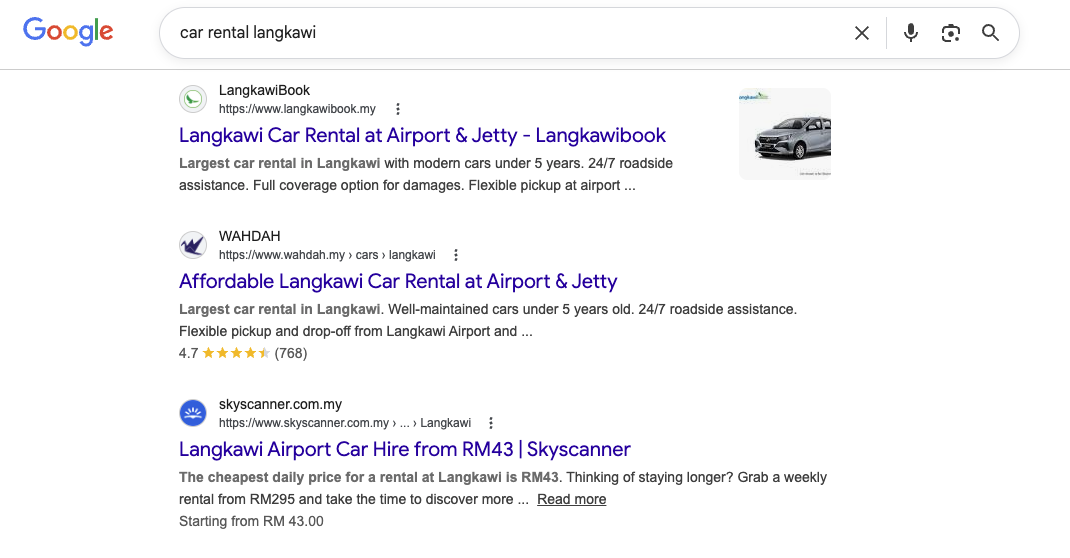Click 'Starting from RM 43.00' text

click(x=251, y=521)
